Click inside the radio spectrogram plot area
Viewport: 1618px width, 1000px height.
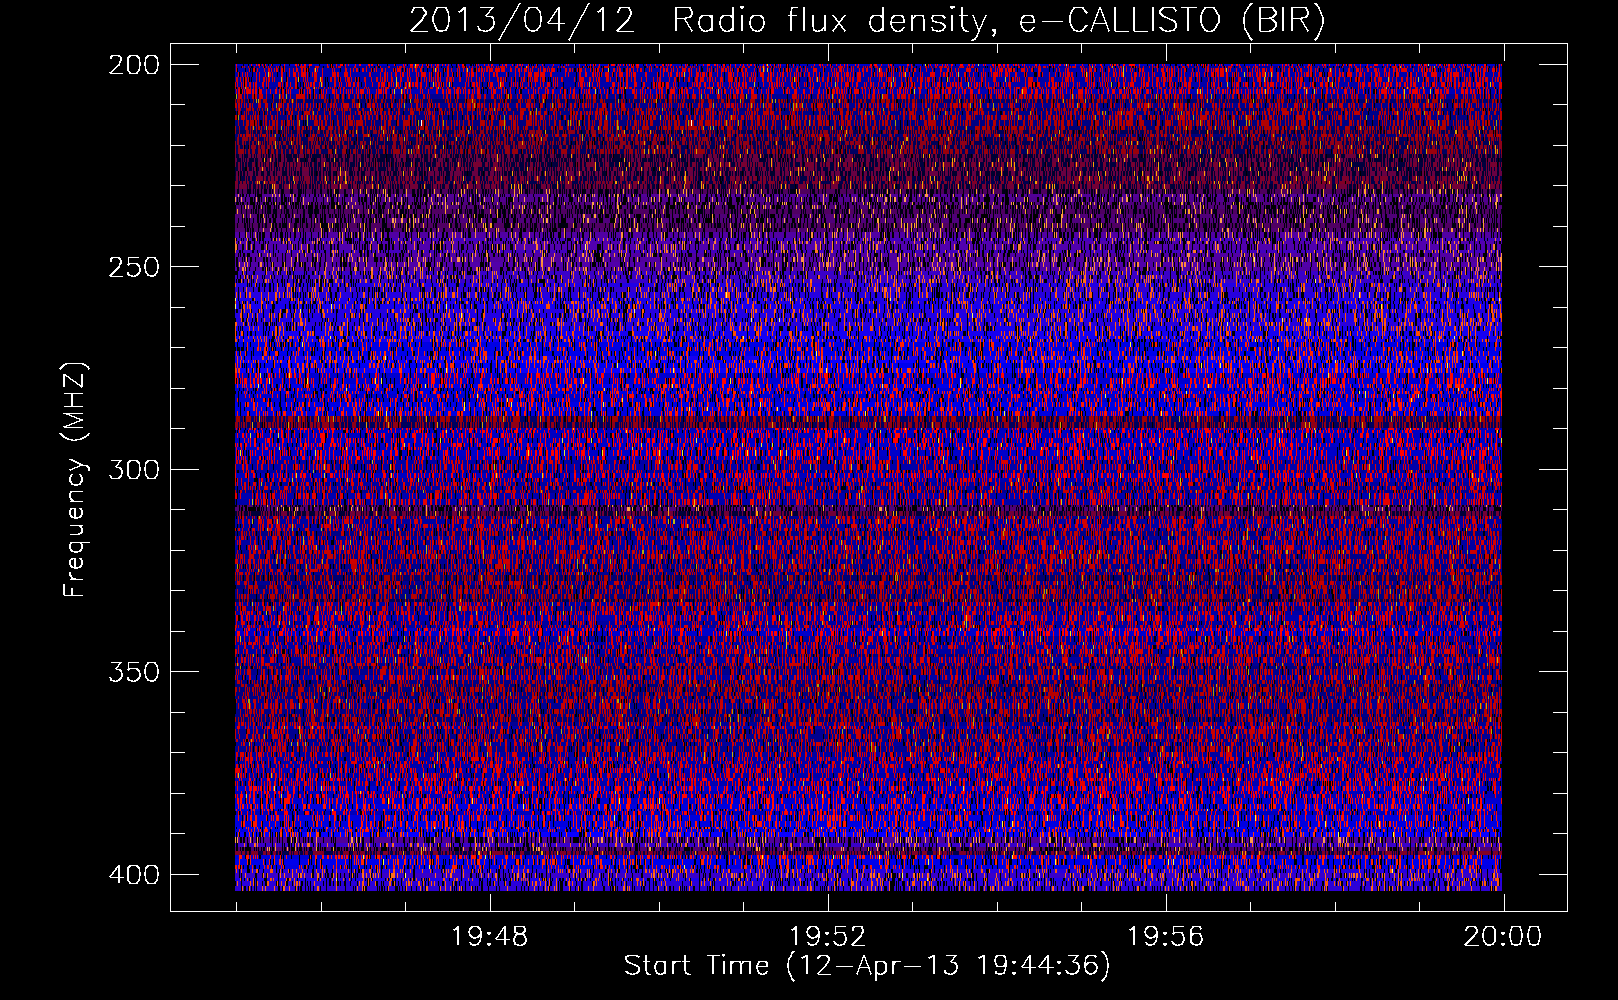[x=868, y=477]
